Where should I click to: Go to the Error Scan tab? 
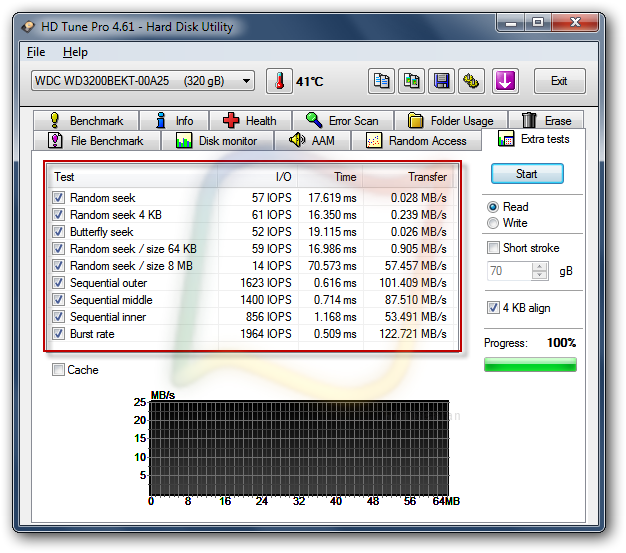pyautogui.click(x=343, y=120)
